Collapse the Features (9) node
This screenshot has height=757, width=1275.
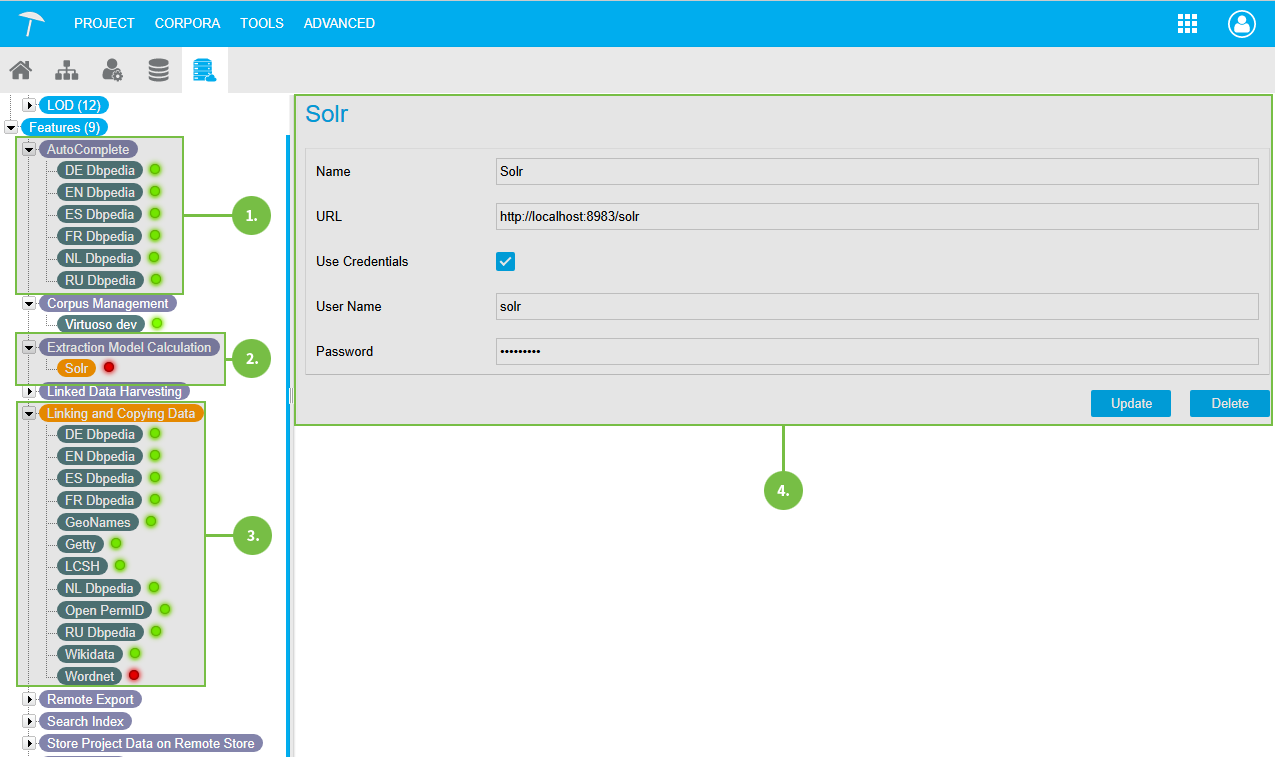[x=11, y=127]
